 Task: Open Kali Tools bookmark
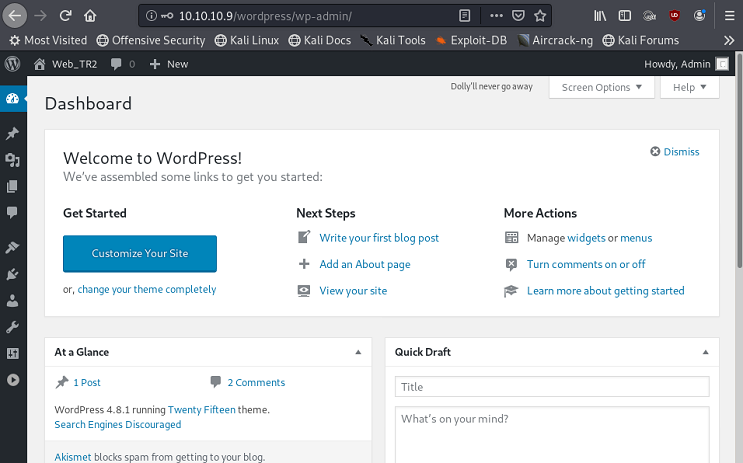(x=393, y=40)
